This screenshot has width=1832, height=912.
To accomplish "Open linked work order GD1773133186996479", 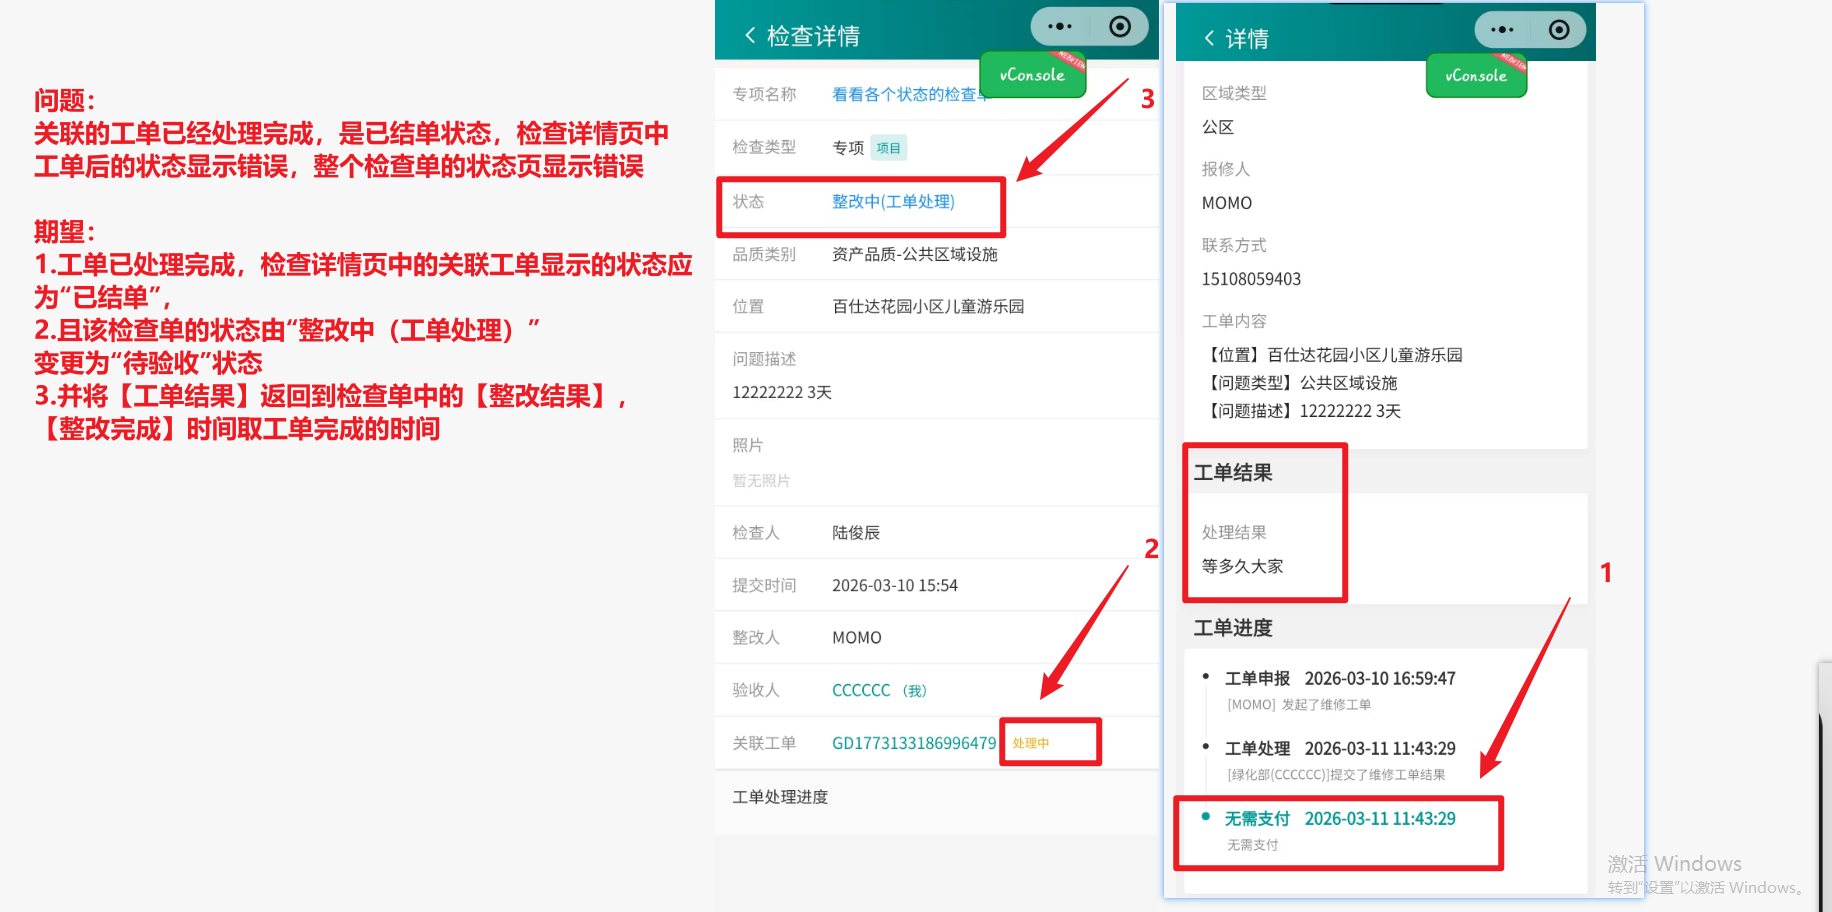I will click(x=913, y=743).
